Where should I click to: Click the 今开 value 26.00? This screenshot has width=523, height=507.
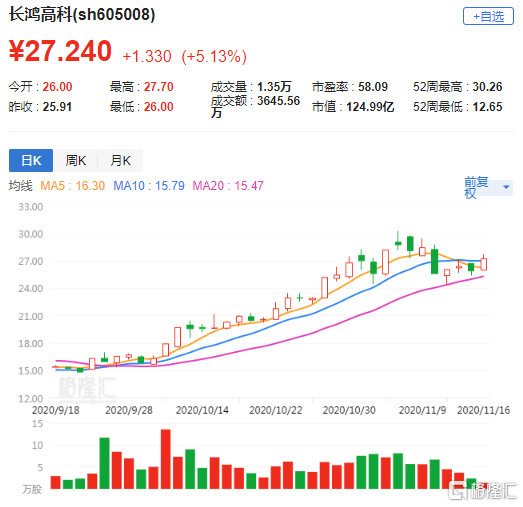click(x=57, y=87)
